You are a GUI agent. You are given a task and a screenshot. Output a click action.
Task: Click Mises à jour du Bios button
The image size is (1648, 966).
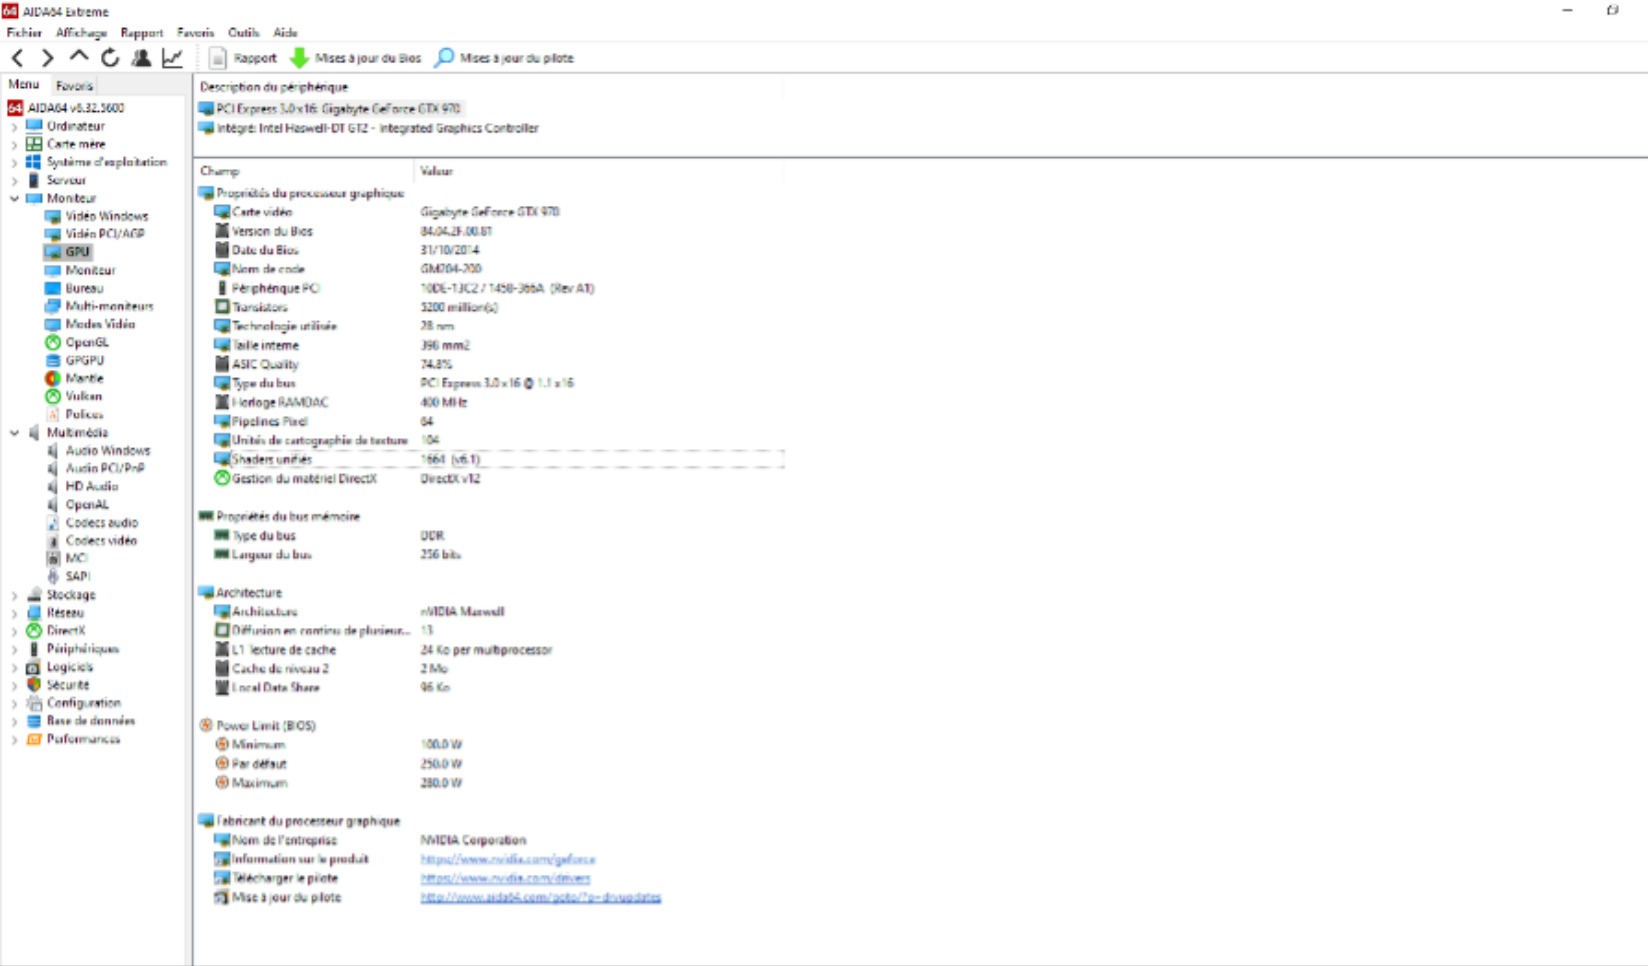point(356,58)
